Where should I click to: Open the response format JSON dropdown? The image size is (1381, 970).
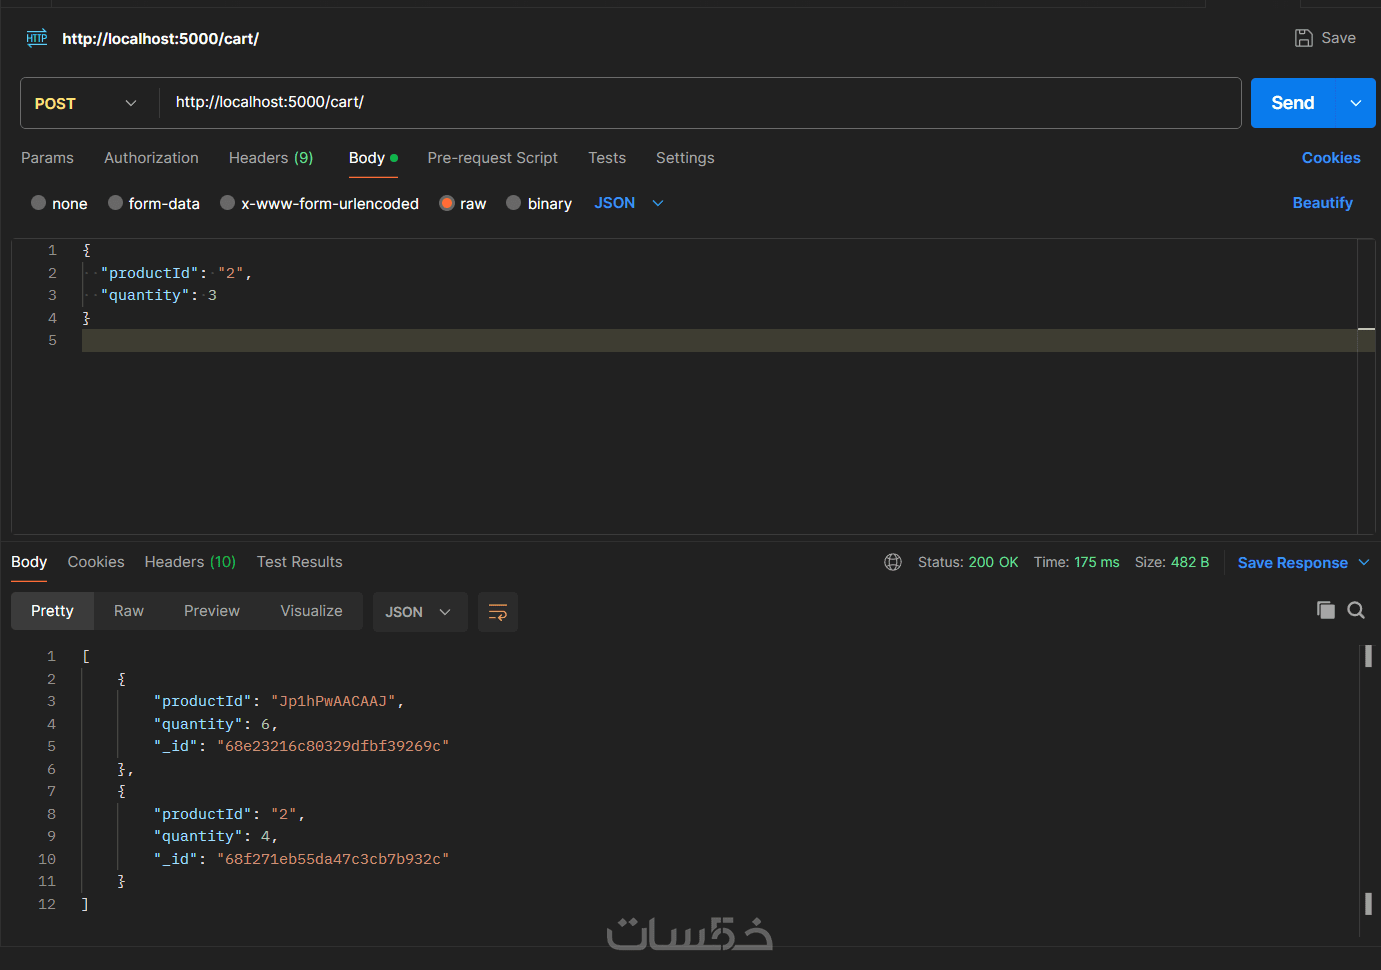(419, 612)
